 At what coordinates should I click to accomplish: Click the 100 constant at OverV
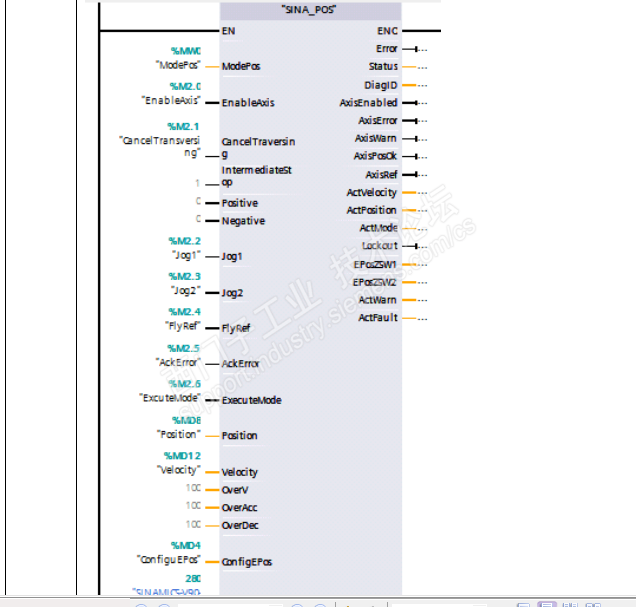(x=193, y=488)
